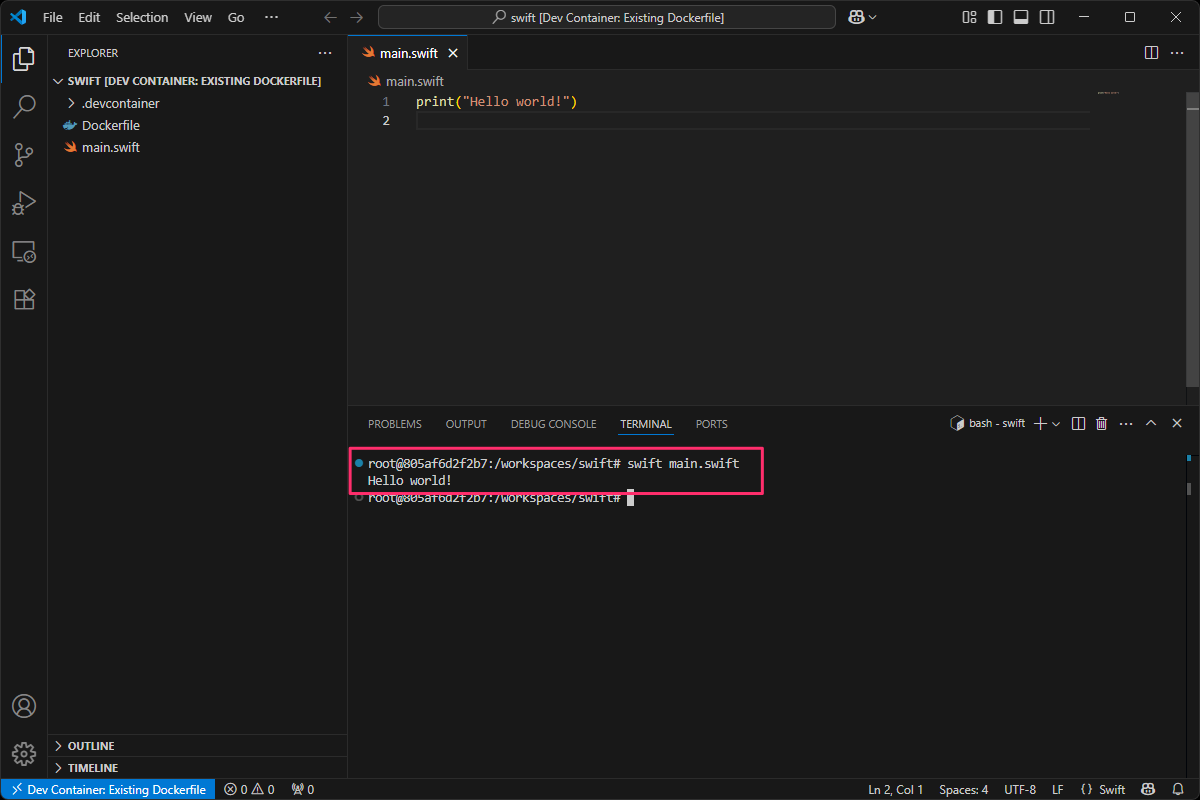Open the Edit menu
Viewport: 1200px width, 800px height.
[89, 17]
